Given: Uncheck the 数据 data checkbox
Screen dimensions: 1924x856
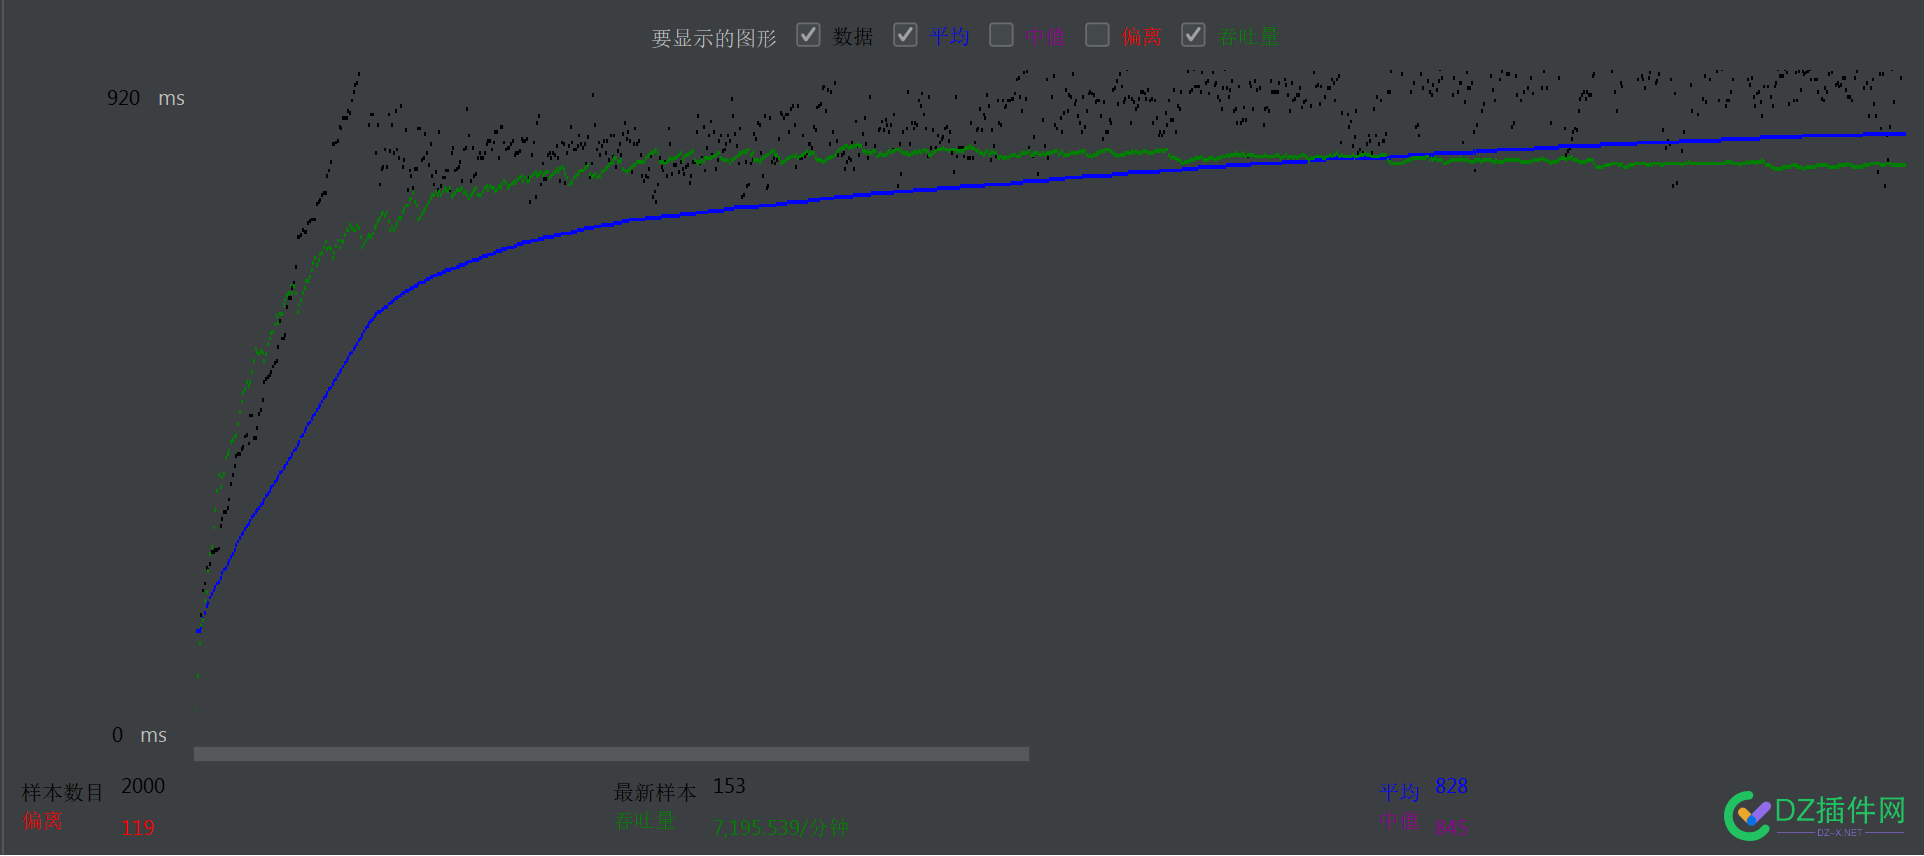Looking at the screenshot, I should 808,35.
